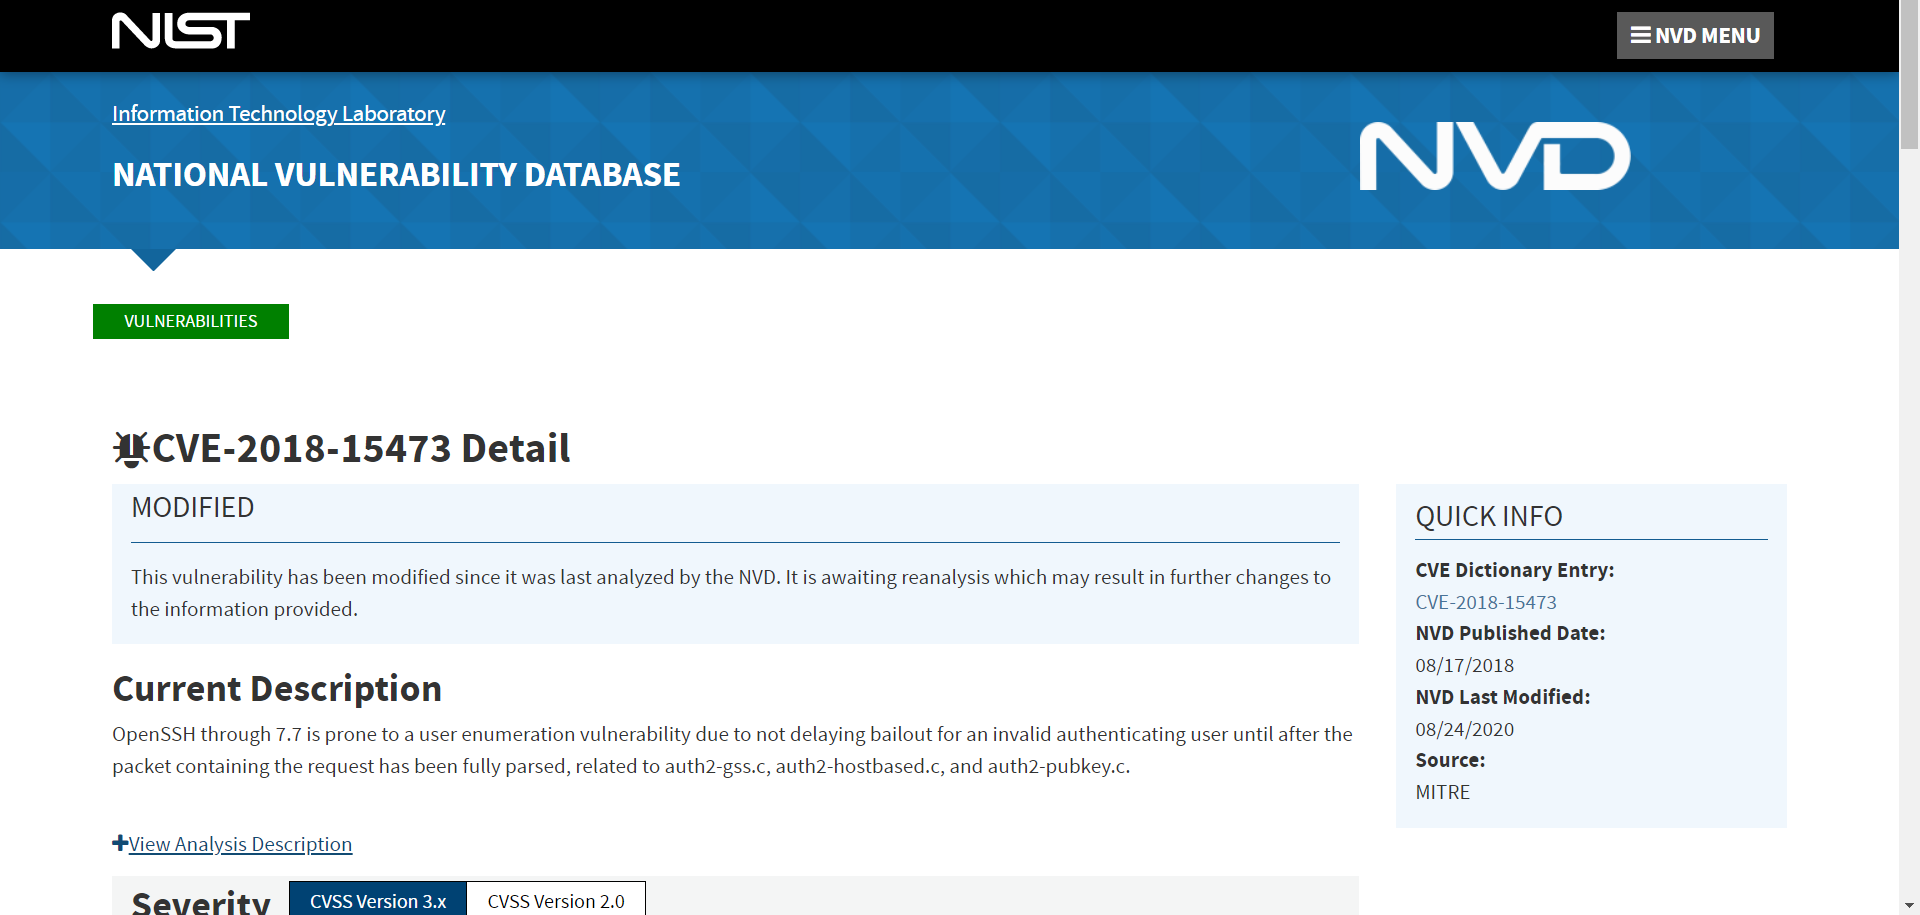
Task: Open the CVE-2018-15473 dictionary entry link
Action: 1485,602
